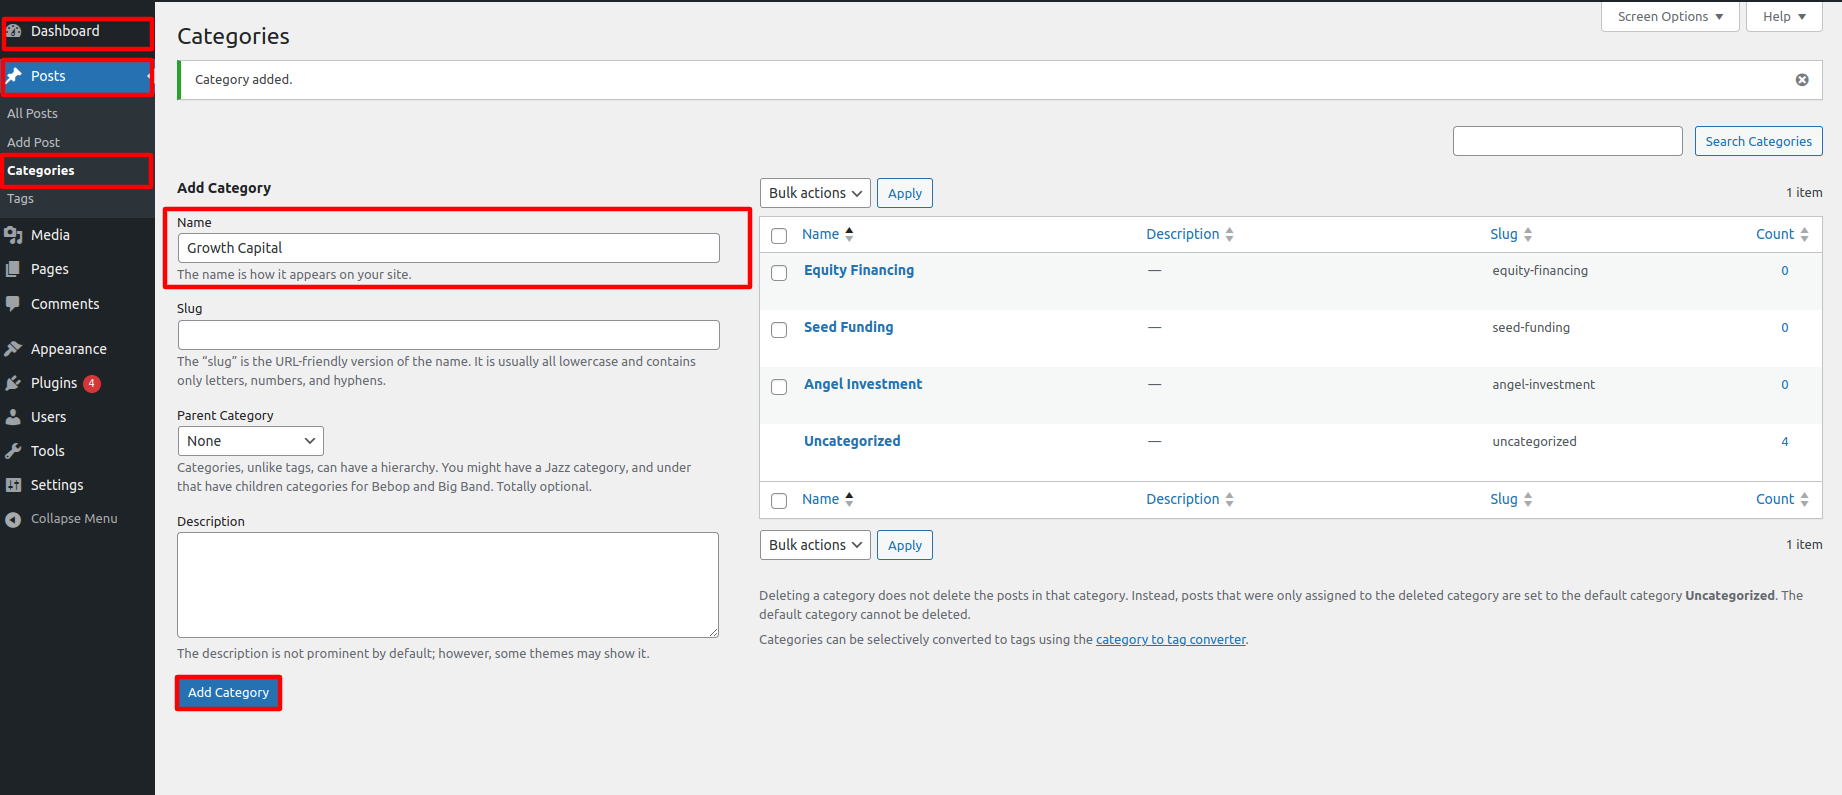Screen dimensions: 1842x795
Task: Open the top Bulk actions dropdown
Action: 814,193
